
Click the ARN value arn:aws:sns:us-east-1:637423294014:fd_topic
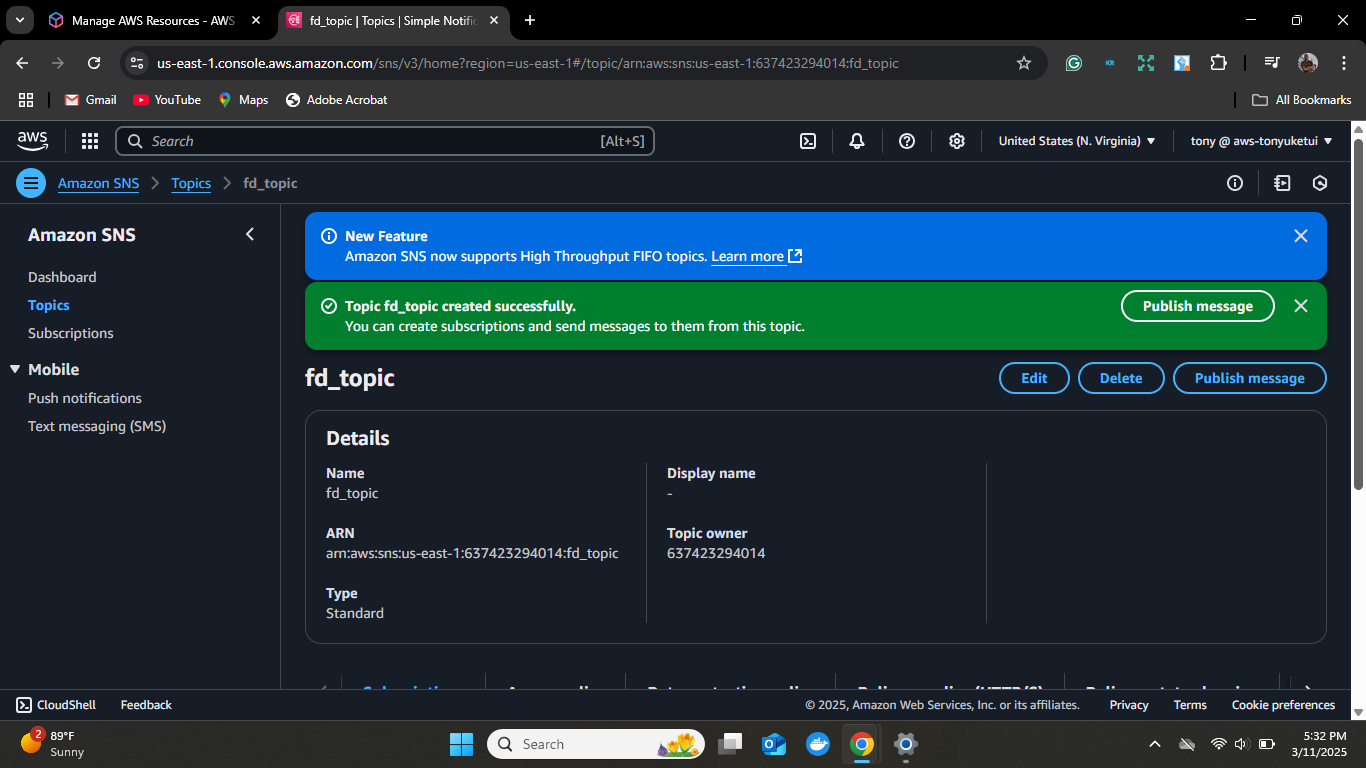(472, 553)
